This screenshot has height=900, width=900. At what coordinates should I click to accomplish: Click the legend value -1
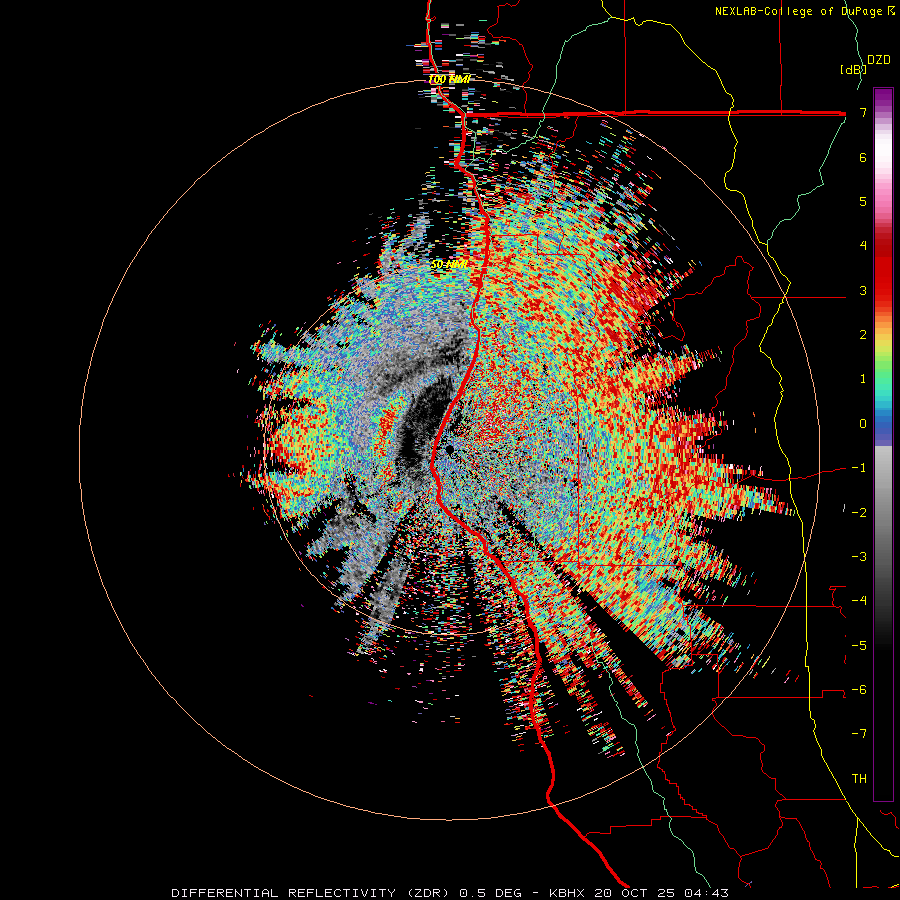coord(859,468)
